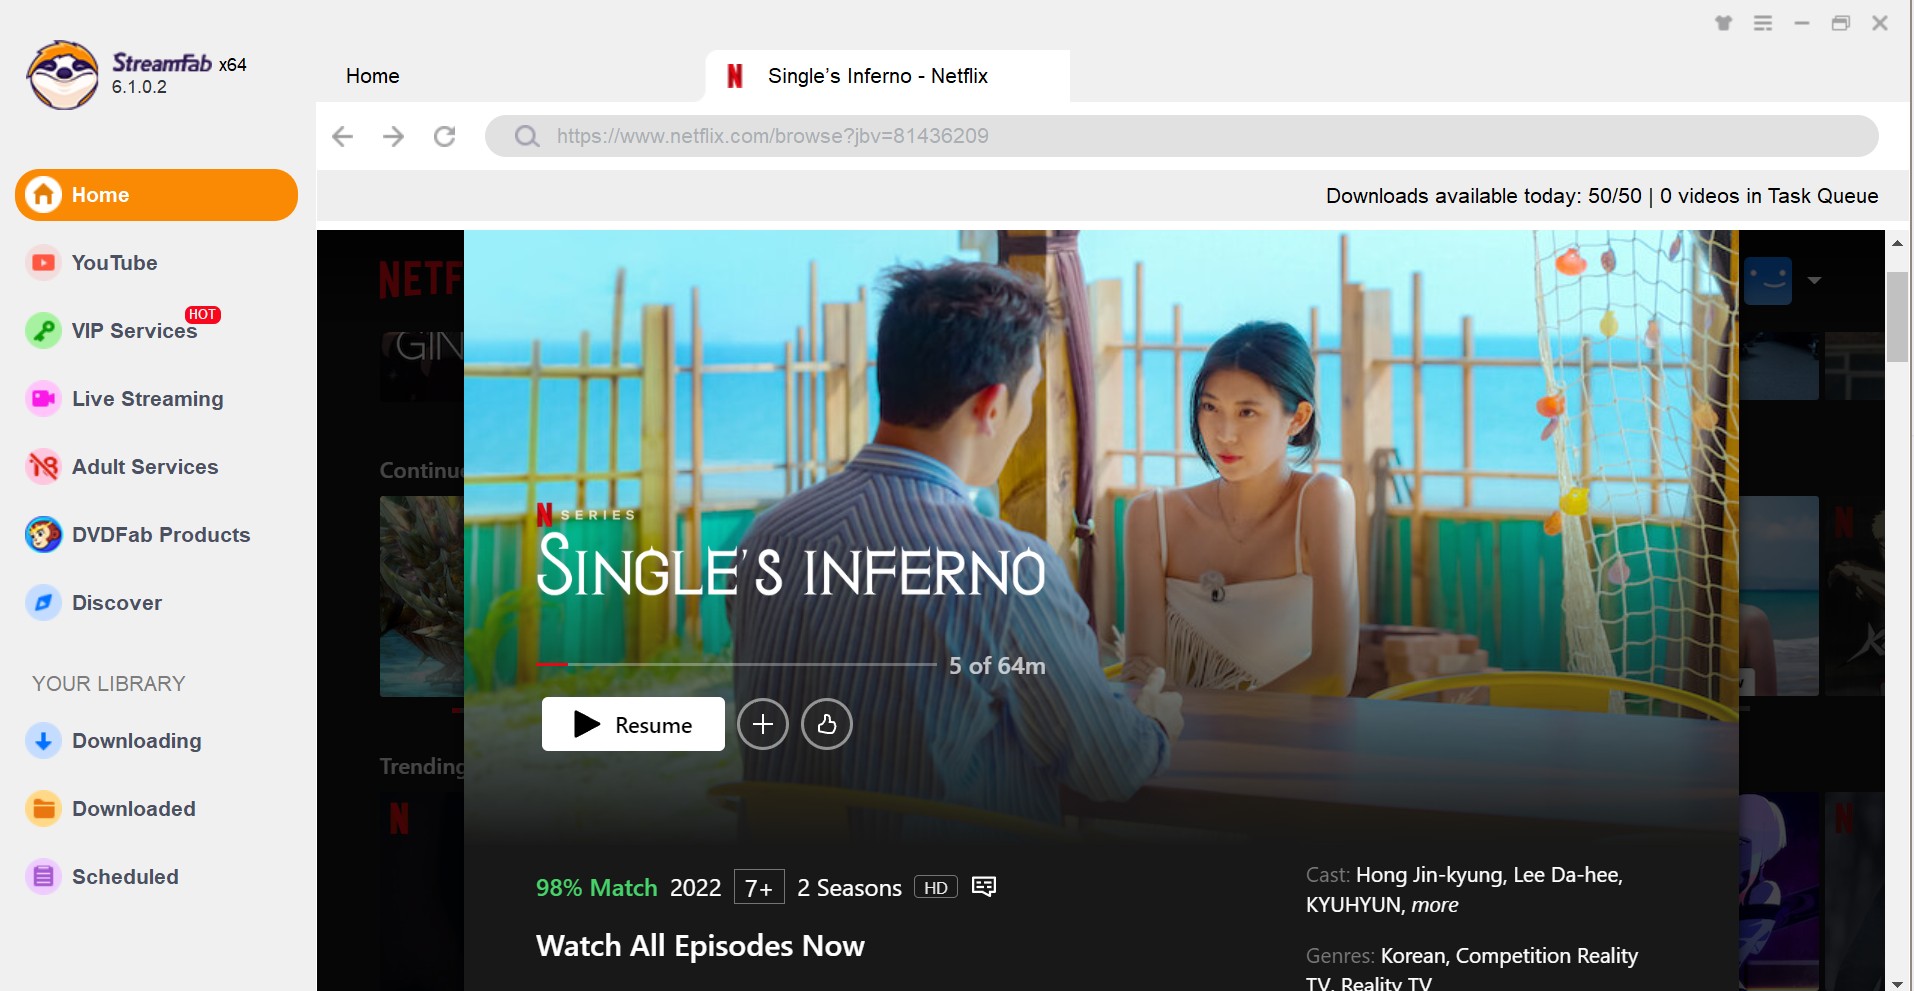Click the subtitles availability icon

point(984,887)
